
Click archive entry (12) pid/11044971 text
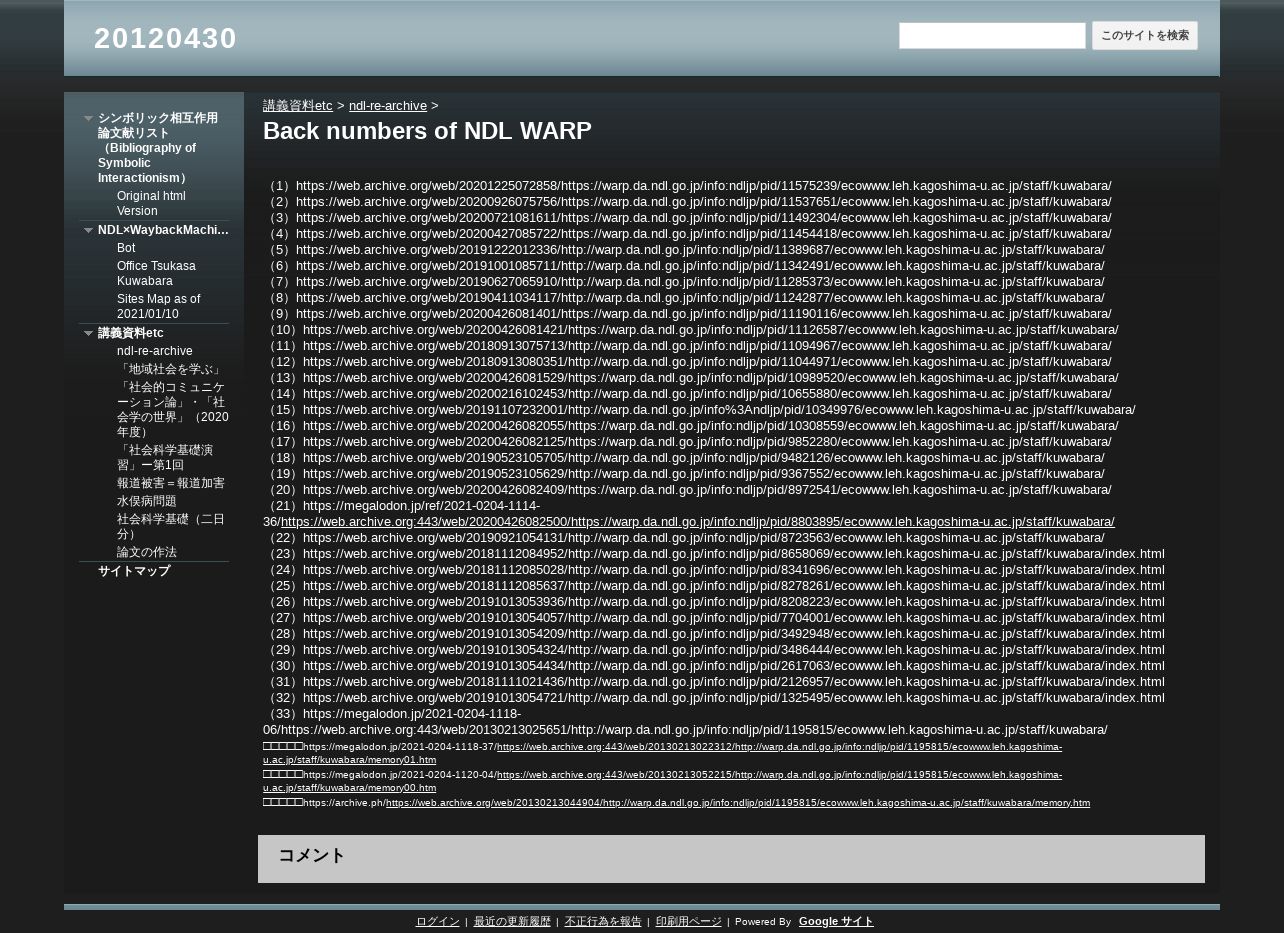click(687, 362)
